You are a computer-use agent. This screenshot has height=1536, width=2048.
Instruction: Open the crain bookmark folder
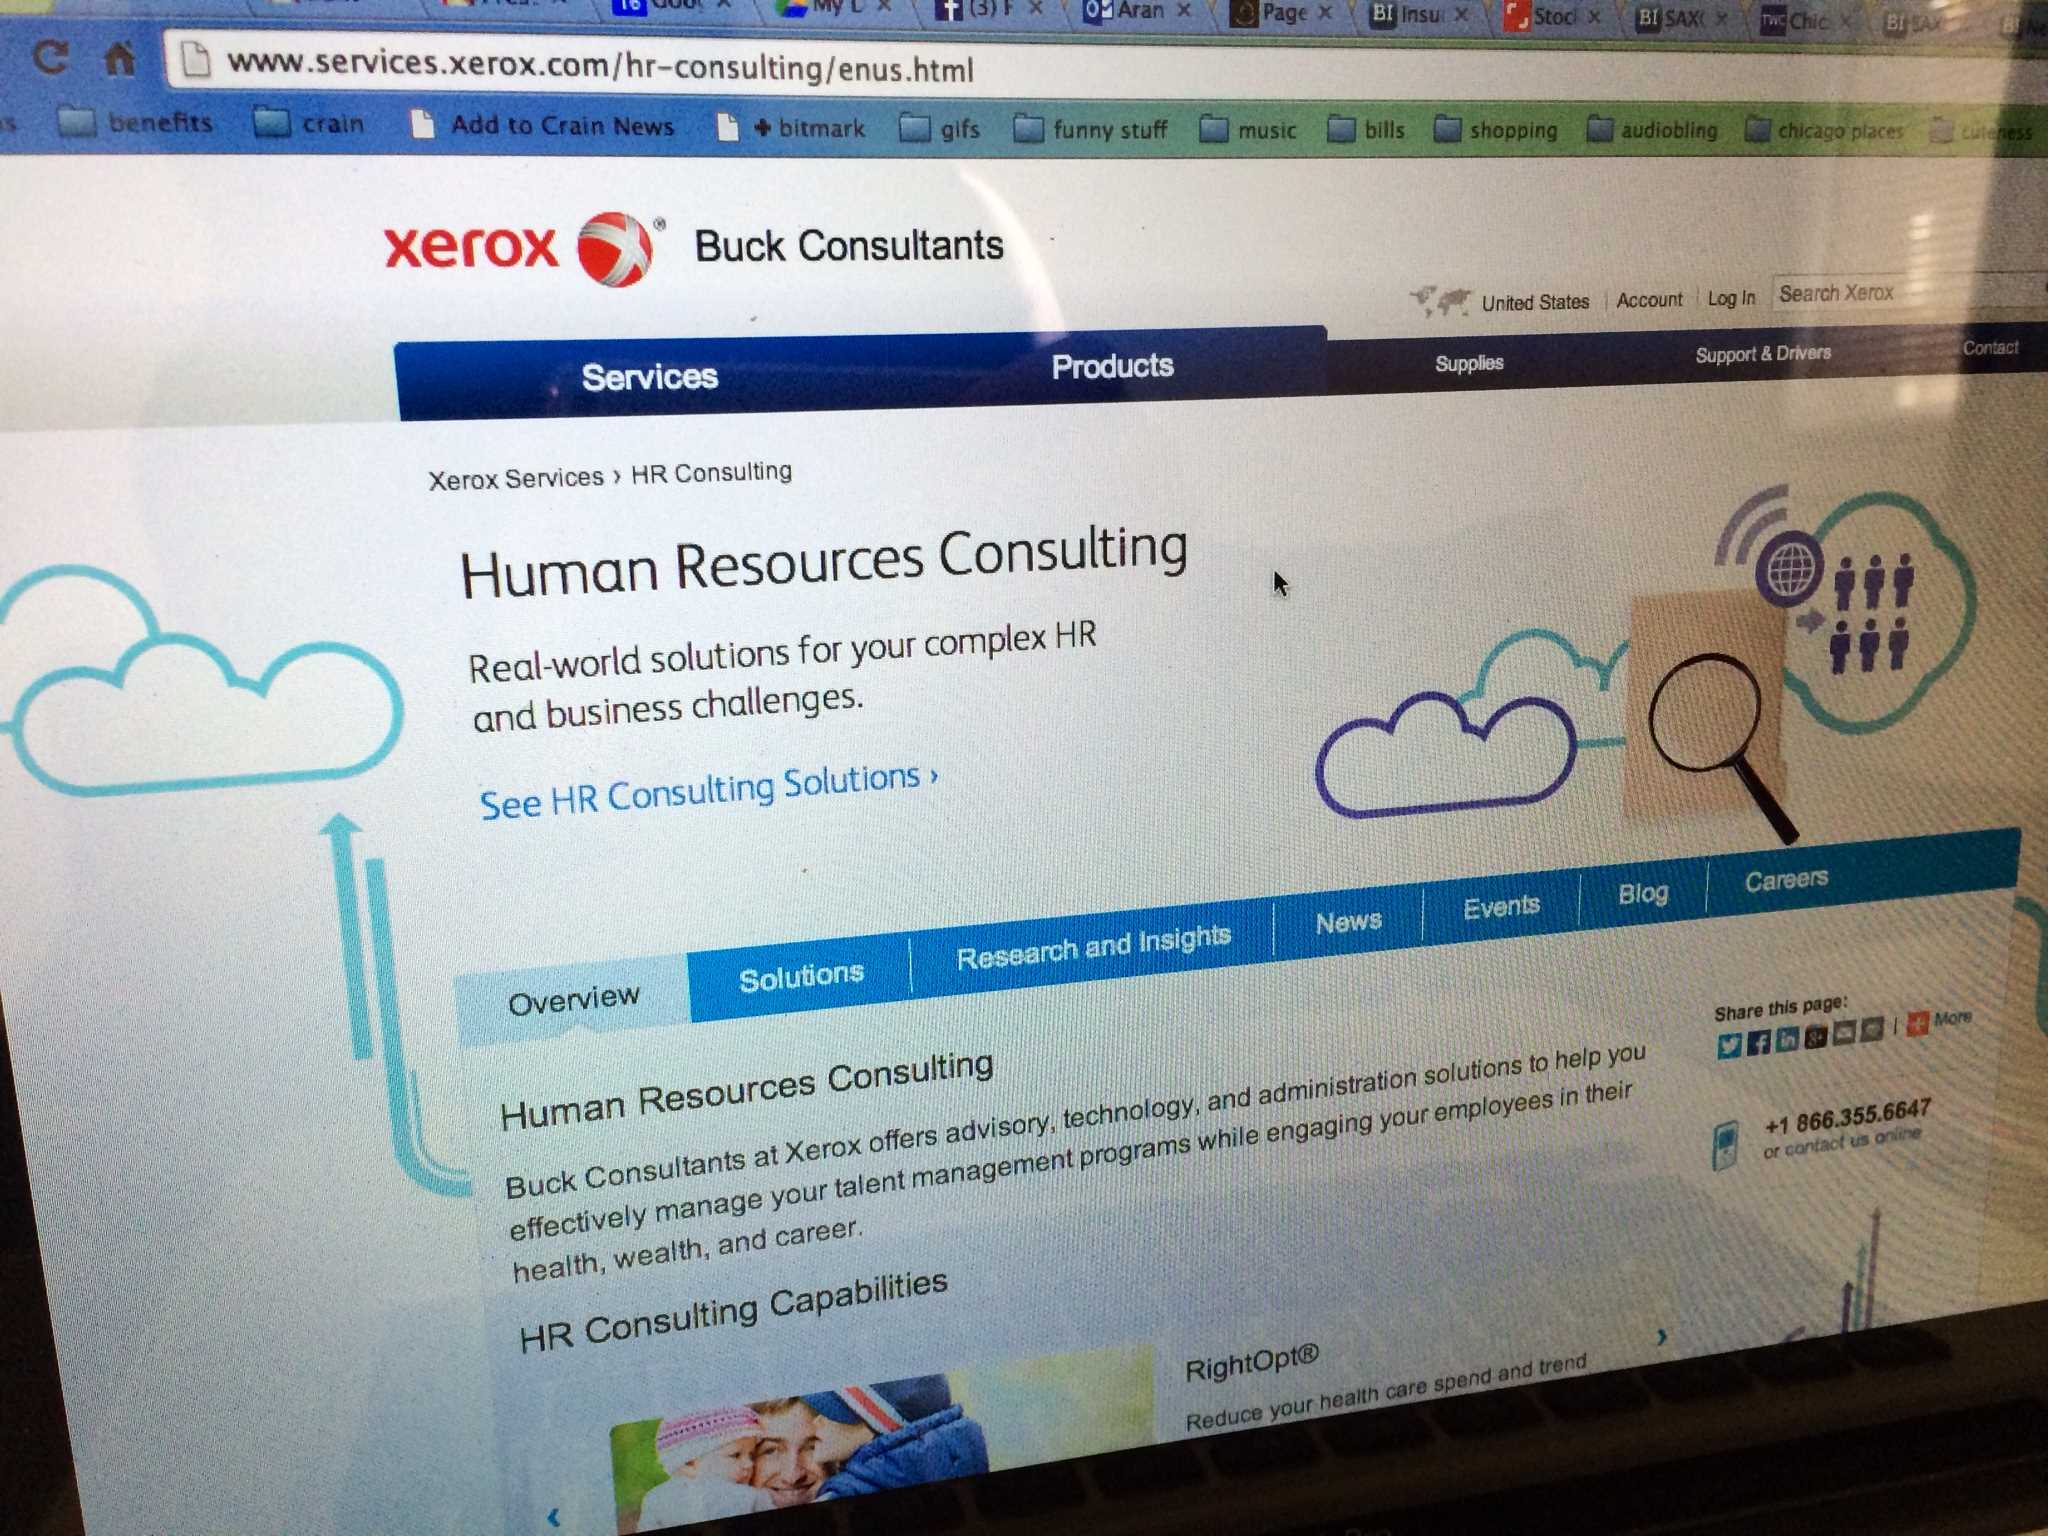pos(308,124)
